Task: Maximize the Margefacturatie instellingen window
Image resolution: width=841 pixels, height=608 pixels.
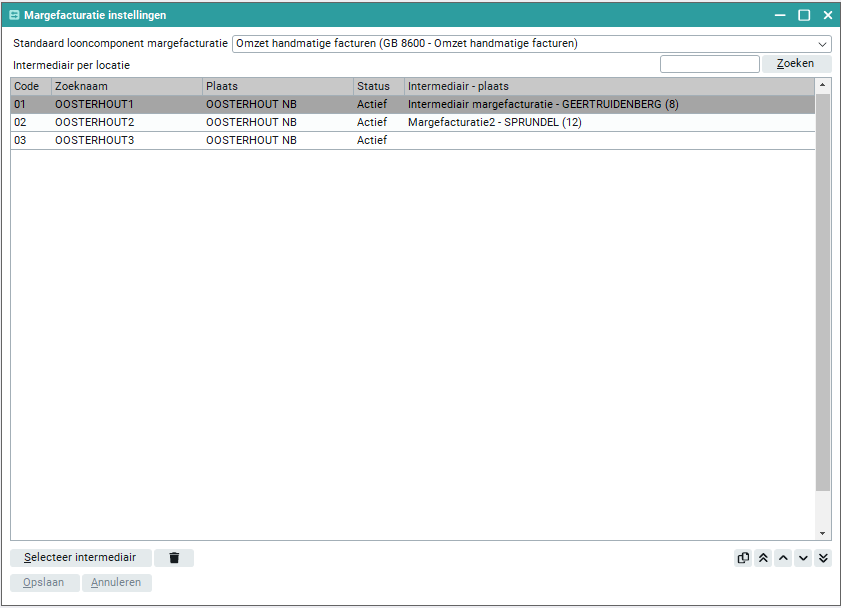Action: (x=803, y=15)
